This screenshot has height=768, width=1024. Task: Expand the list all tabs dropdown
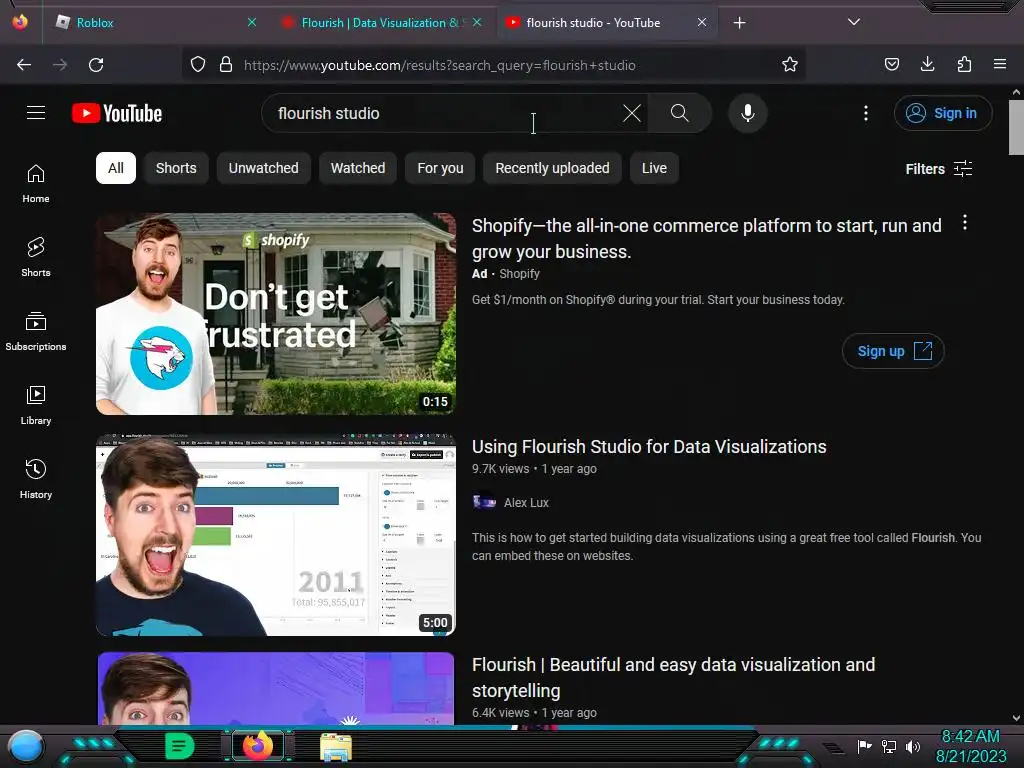854,22
